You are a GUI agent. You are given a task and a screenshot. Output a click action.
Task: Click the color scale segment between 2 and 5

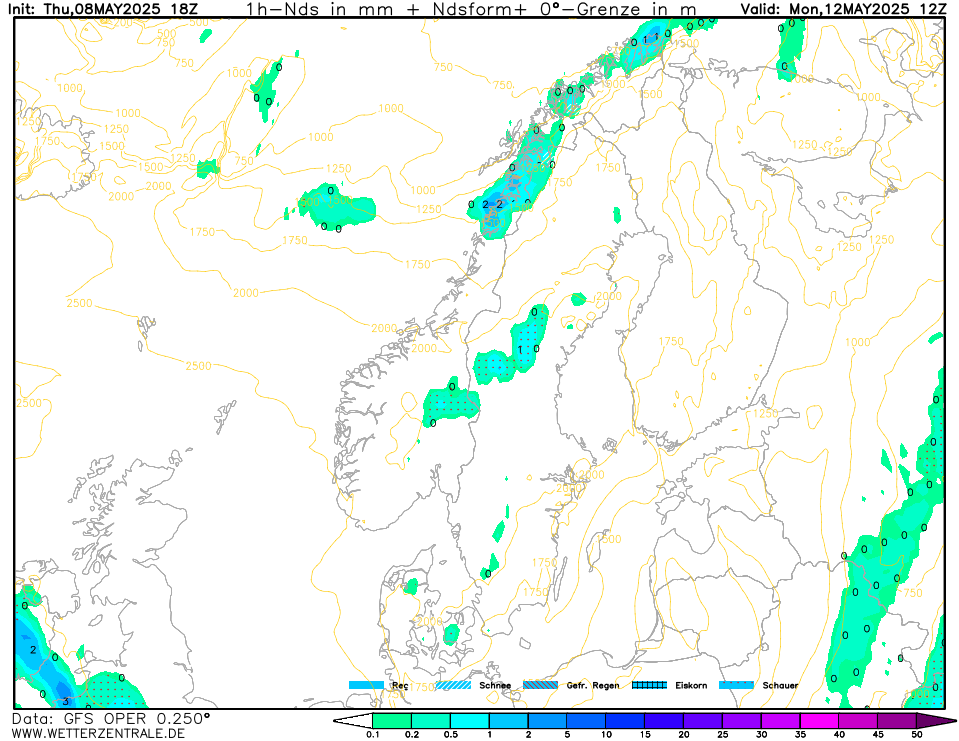[547, 721]
